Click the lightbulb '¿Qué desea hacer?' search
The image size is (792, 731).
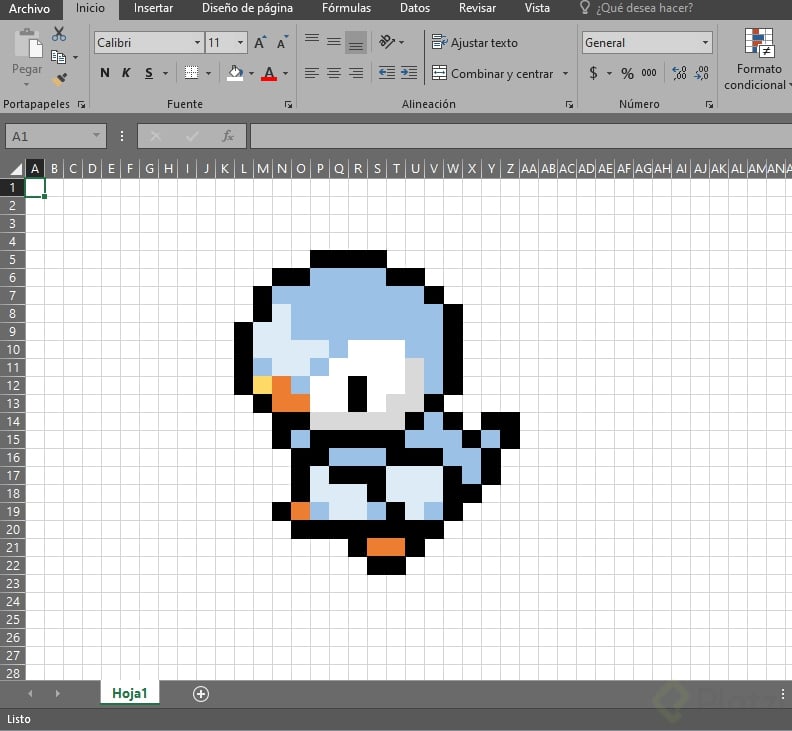[x=637, y=8]
